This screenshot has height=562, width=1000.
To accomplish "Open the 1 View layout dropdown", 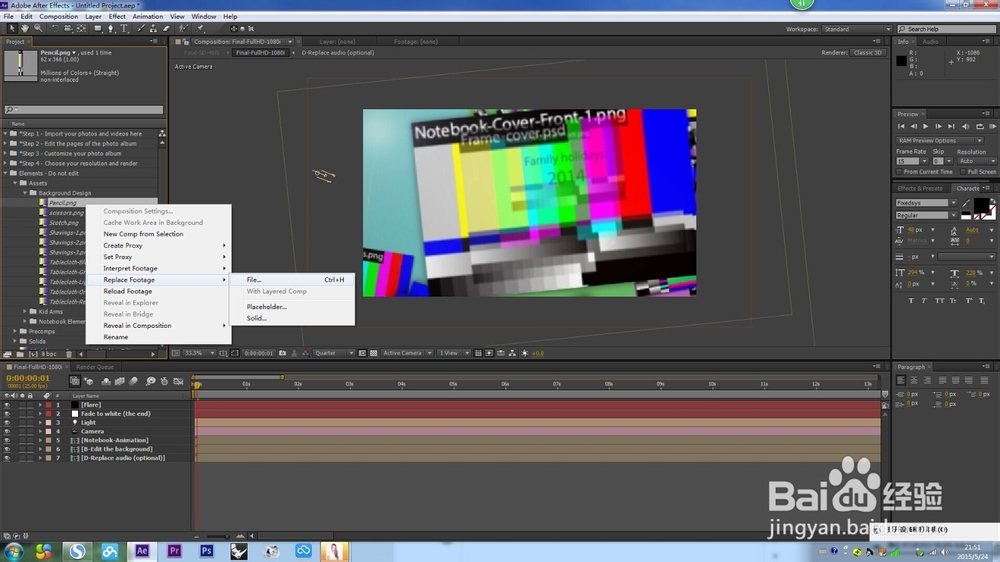I will coord(453,353).
